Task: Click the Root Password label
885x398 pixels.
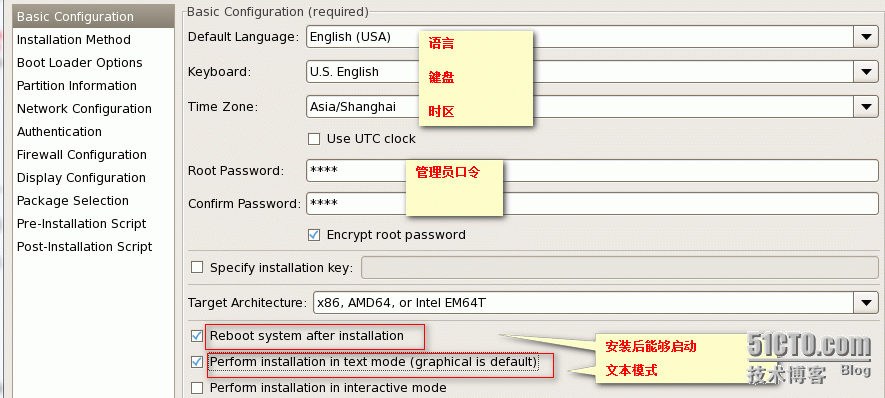Action: point(235,170)
